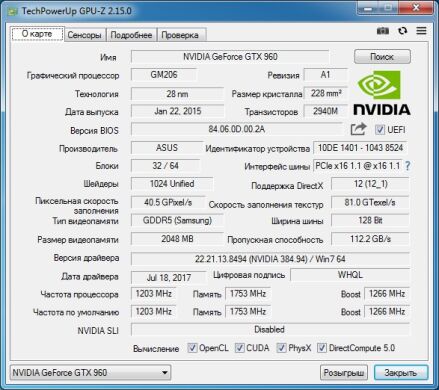This screenshot has height=390, width=439.
Task: Click the 2940M transistors value
Action: [325, 111]
